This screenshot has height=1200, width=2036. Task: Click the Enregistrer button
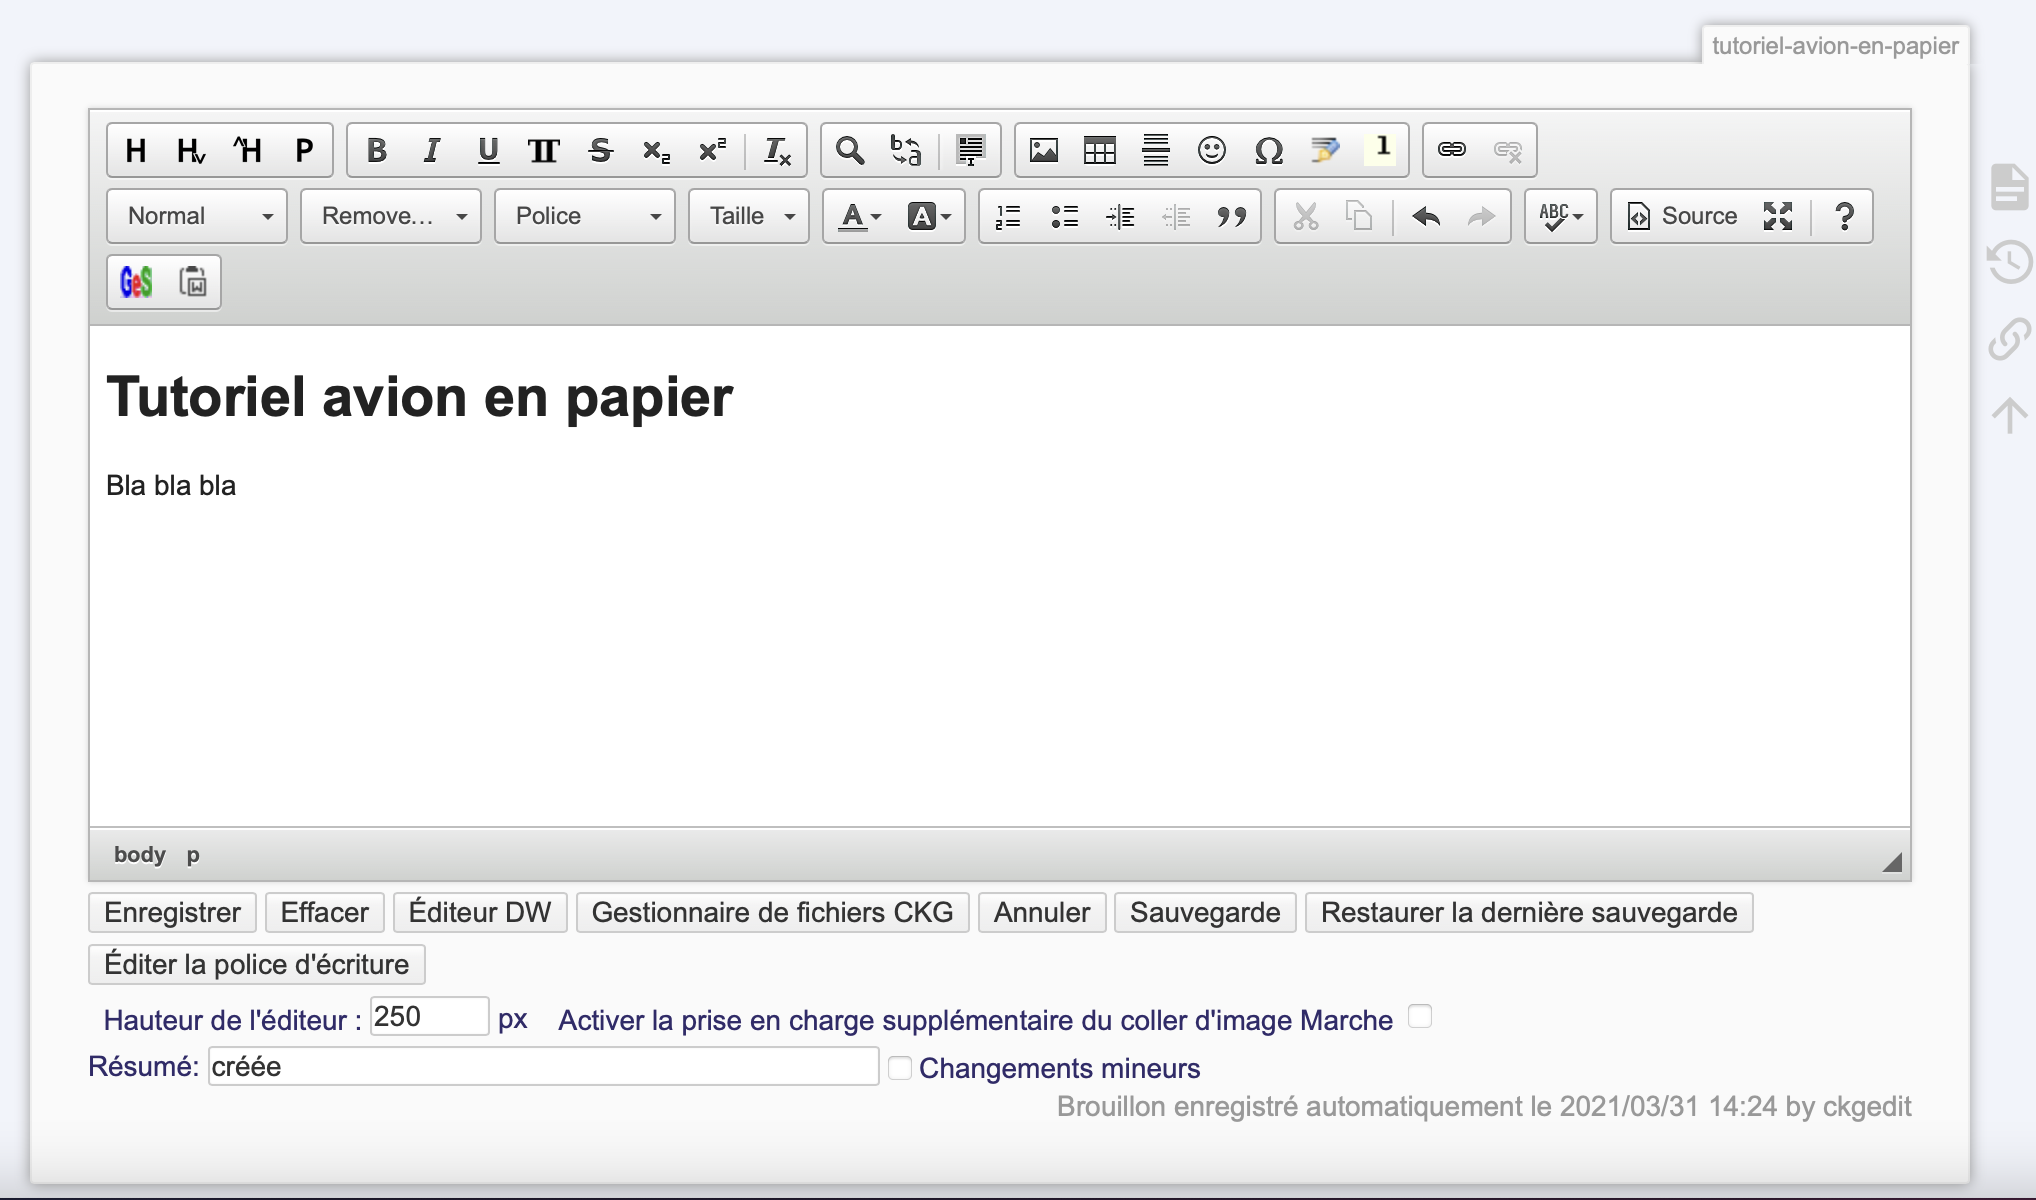172,912
